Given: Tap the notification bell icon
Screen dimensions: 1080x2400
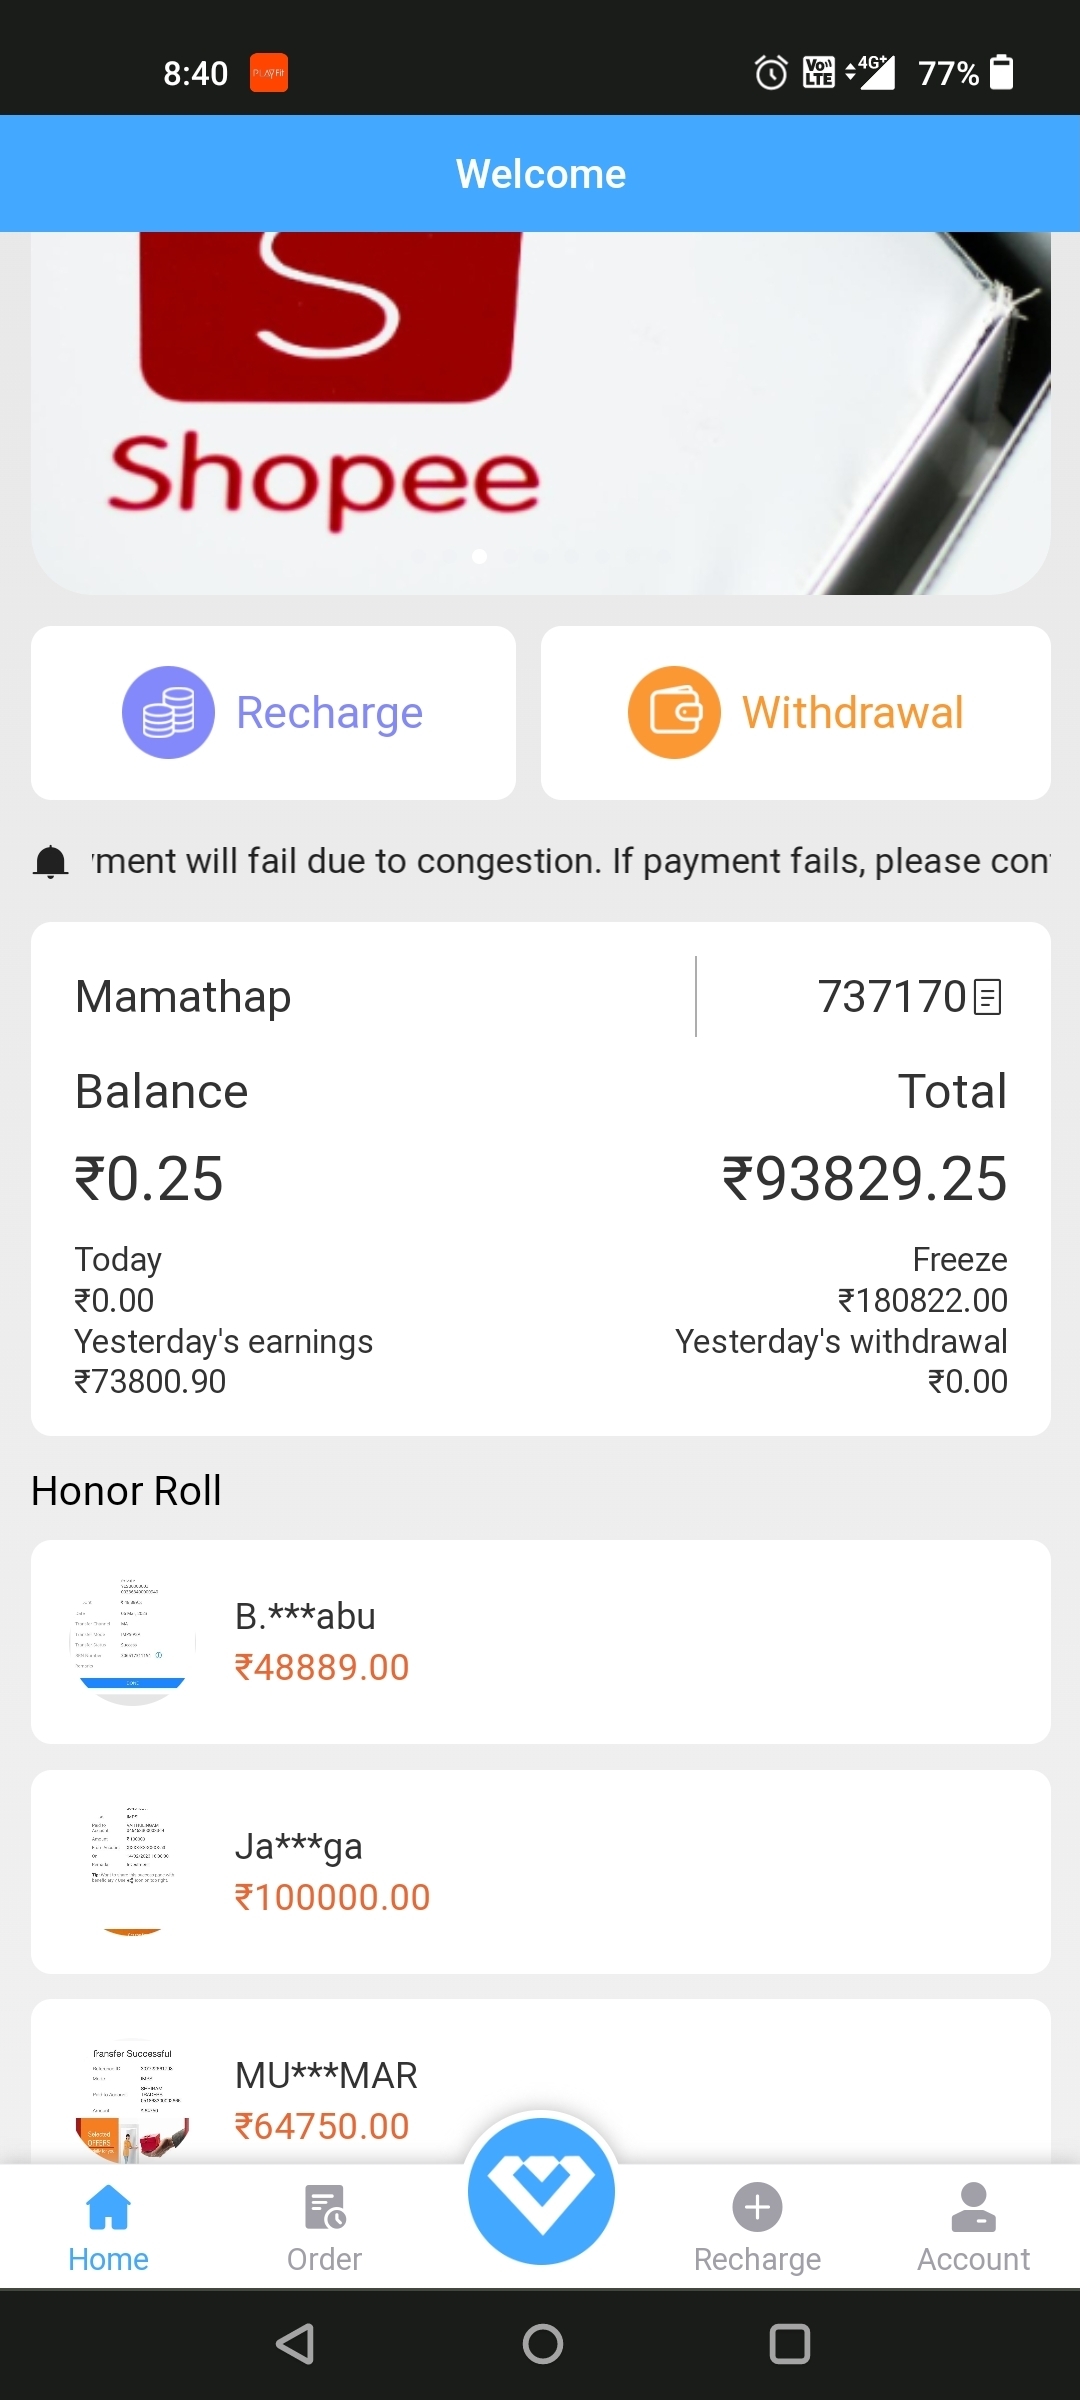Looking at the screenshot, I should [51, 861].
